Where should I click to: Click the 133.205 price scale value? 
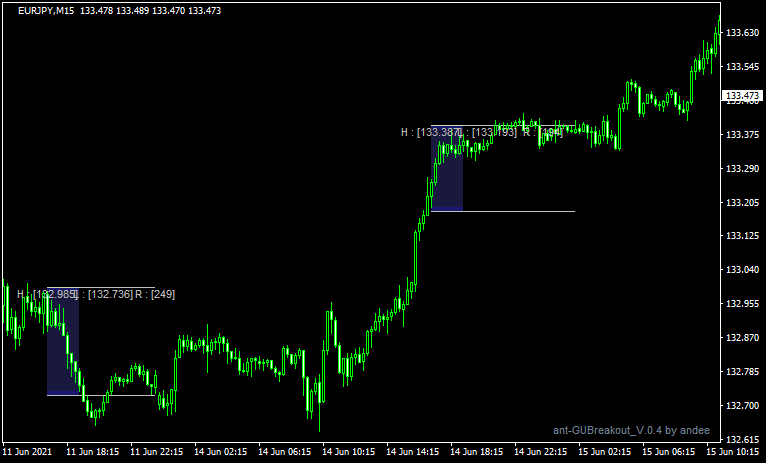[741, 203]
